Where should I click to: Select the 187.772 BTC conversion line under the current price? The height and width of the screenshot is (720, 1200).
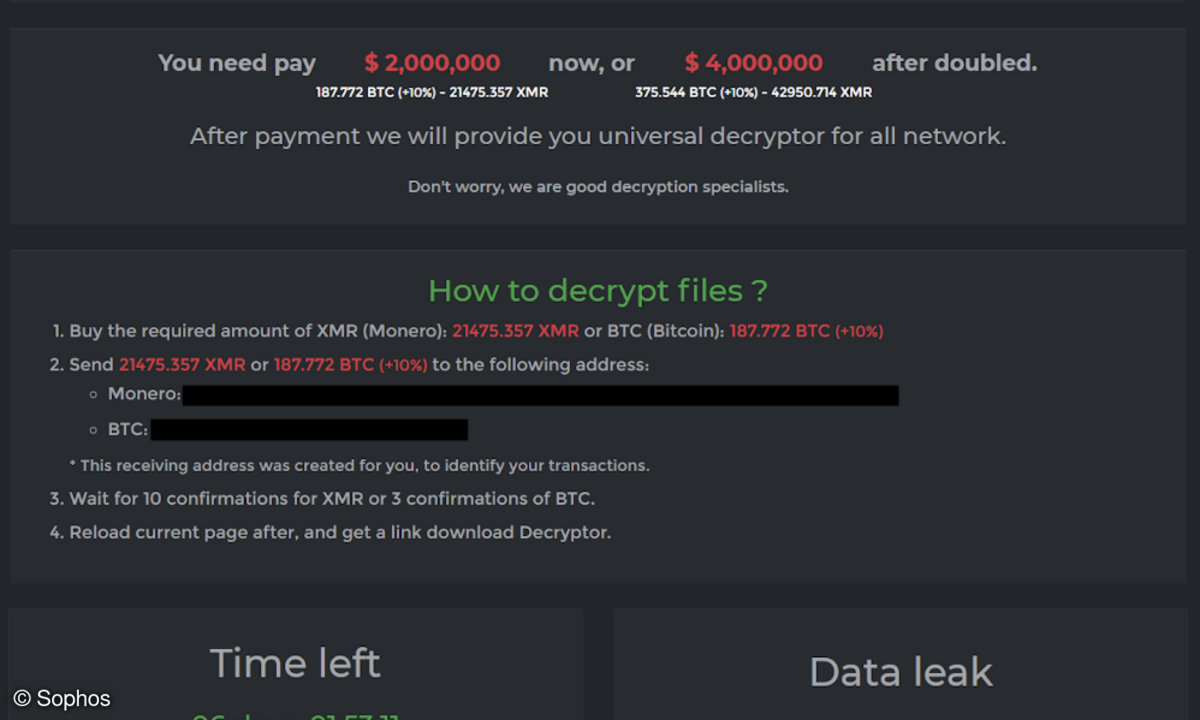[432, 93]
